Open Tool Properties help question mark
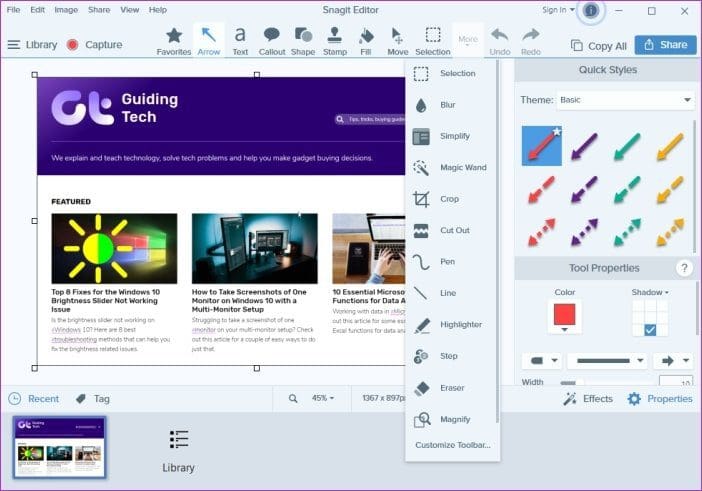Viewport: 702px width, 491px height. [684, 268]
